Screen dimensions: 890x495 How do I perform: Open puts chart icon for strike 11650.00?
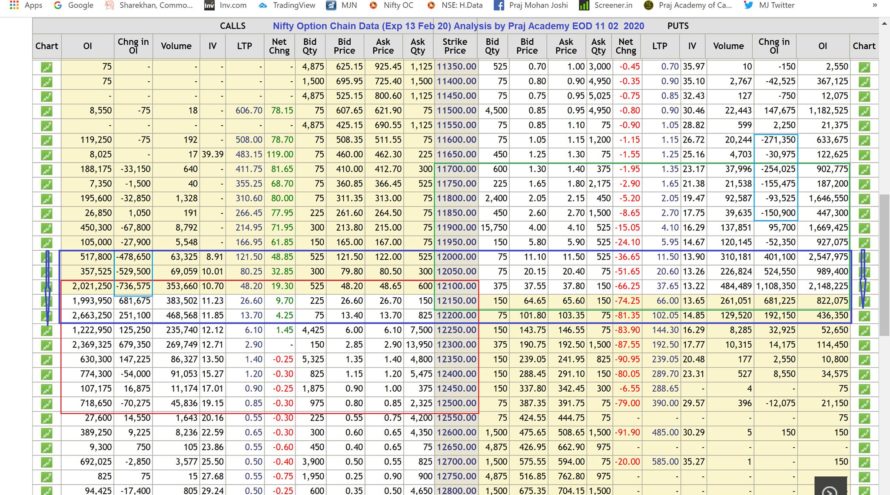tap(864, 154)
